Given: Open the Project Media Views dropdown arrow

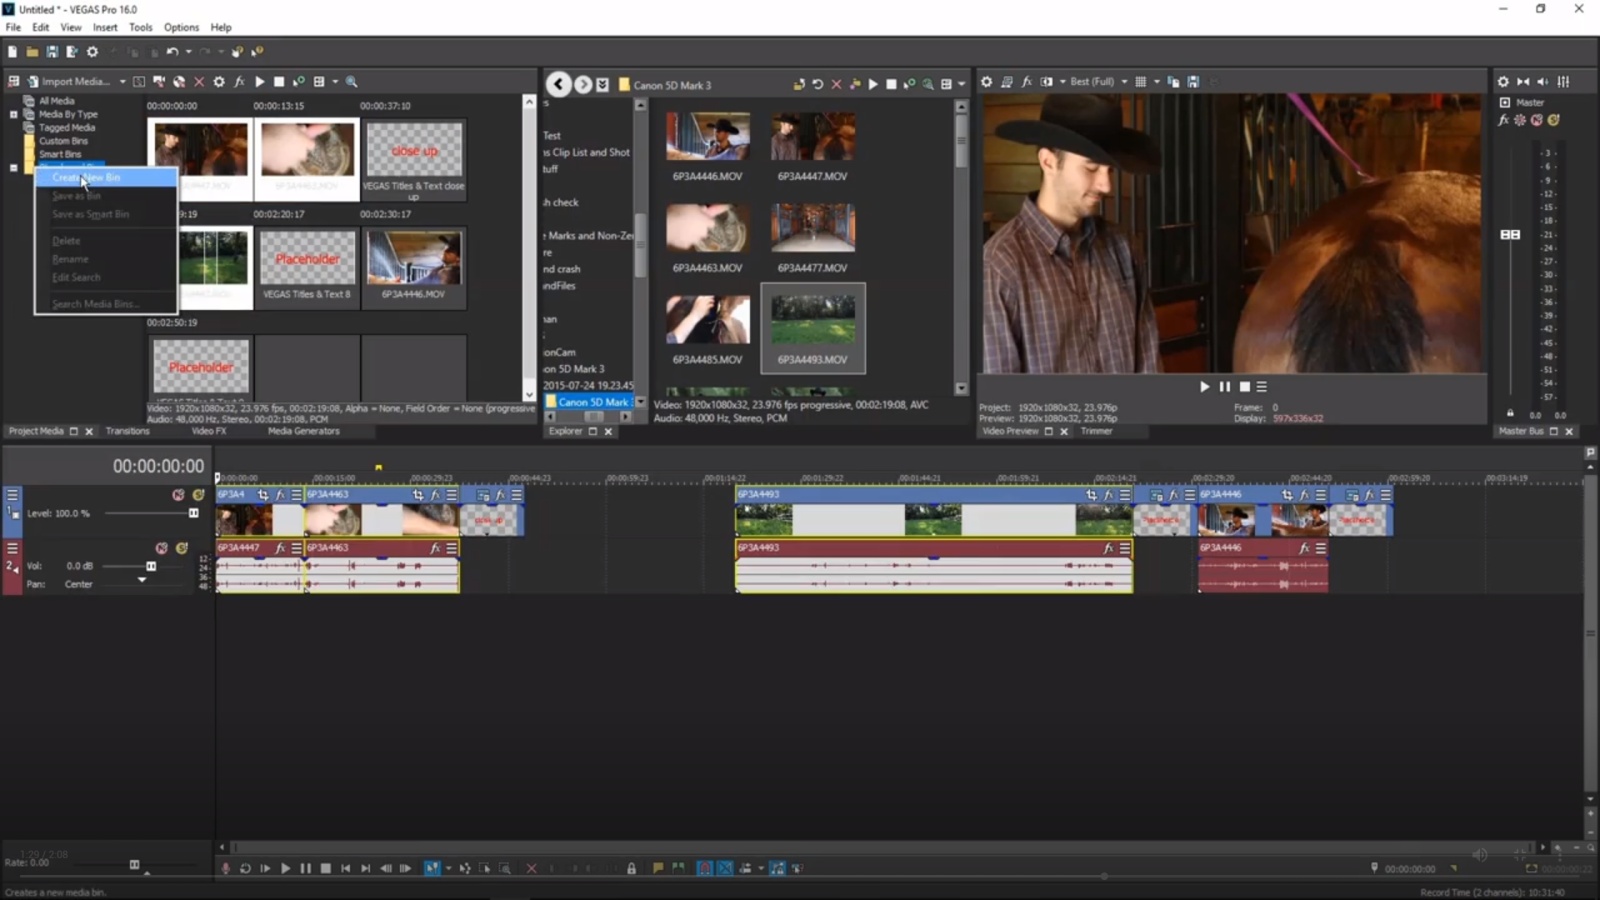Looking at the screenshot, I should tap(335, 82).
